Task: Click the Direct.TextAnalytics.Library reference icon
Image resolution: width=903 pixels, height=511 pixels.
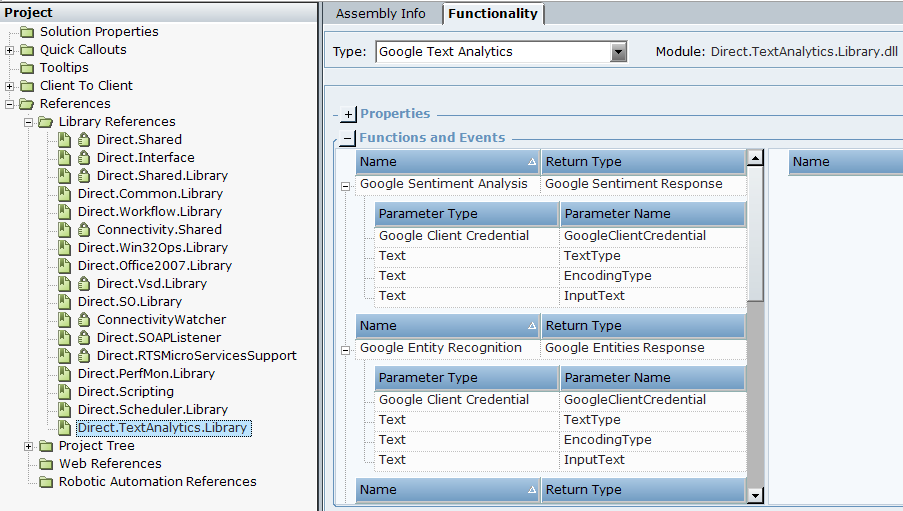Action: [64, 428]
